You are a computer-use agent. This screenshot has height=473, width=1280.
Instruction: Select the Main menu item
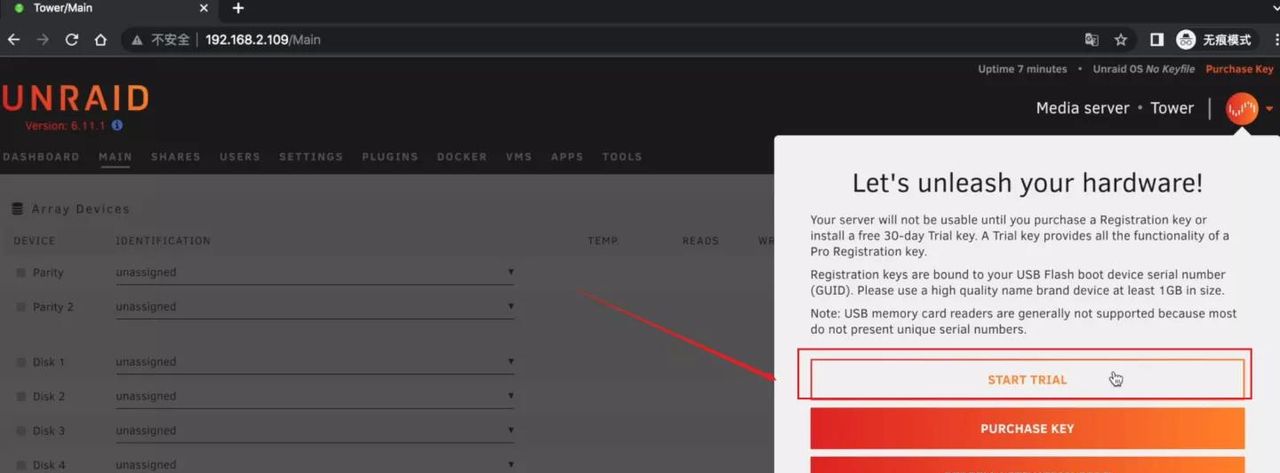tap(115, 157)
